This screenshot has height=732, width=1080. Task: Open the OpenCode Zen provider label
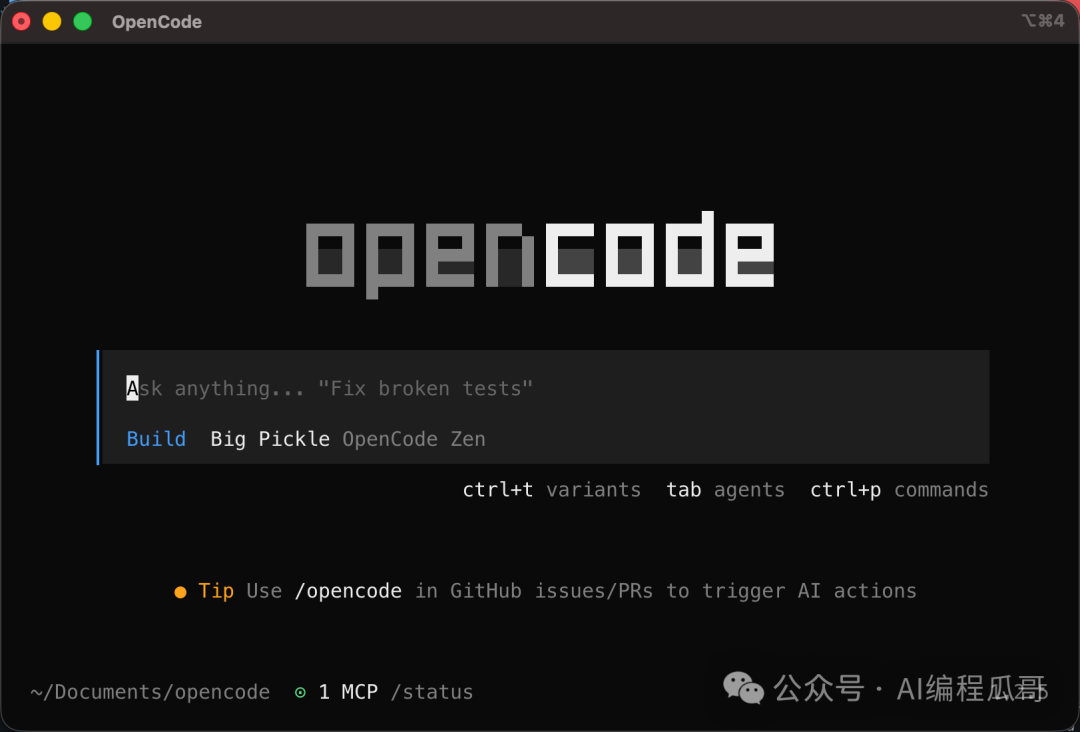[414, 439]
